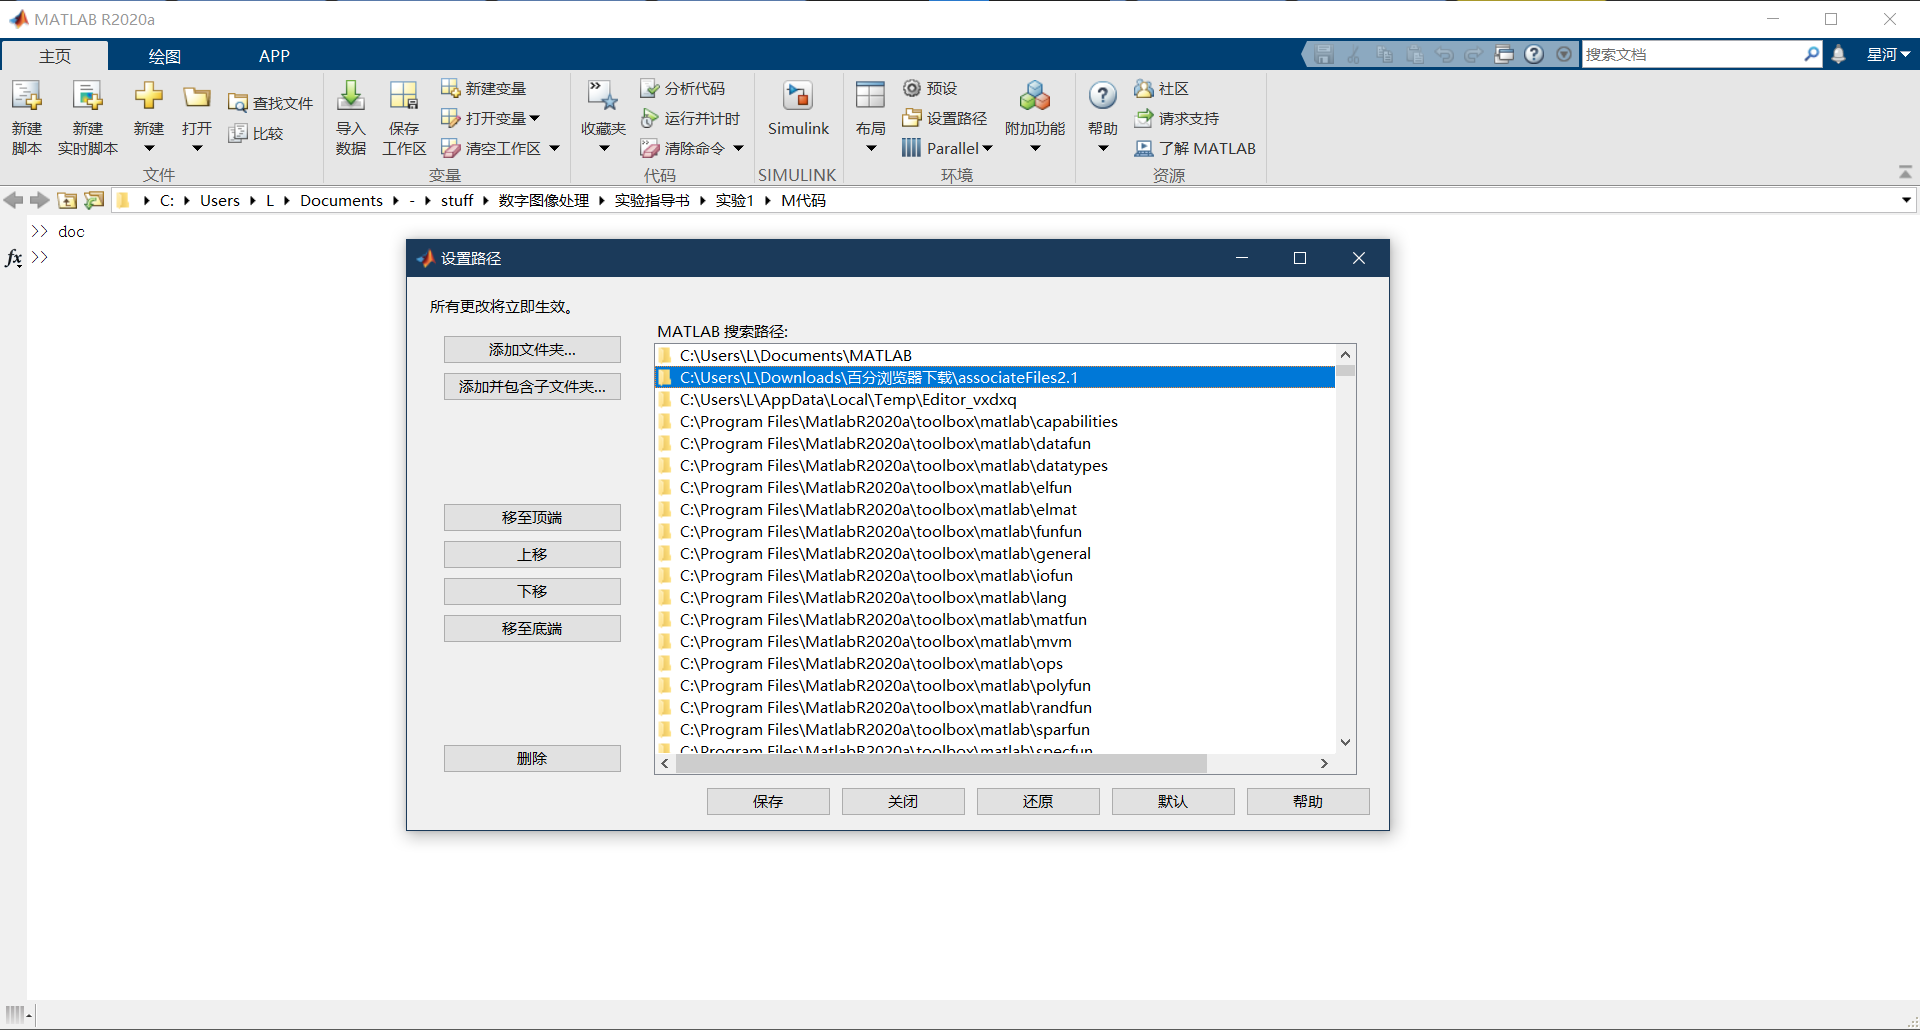
Task: Click 下移 (Move Down) button
Action: point(532,592)
